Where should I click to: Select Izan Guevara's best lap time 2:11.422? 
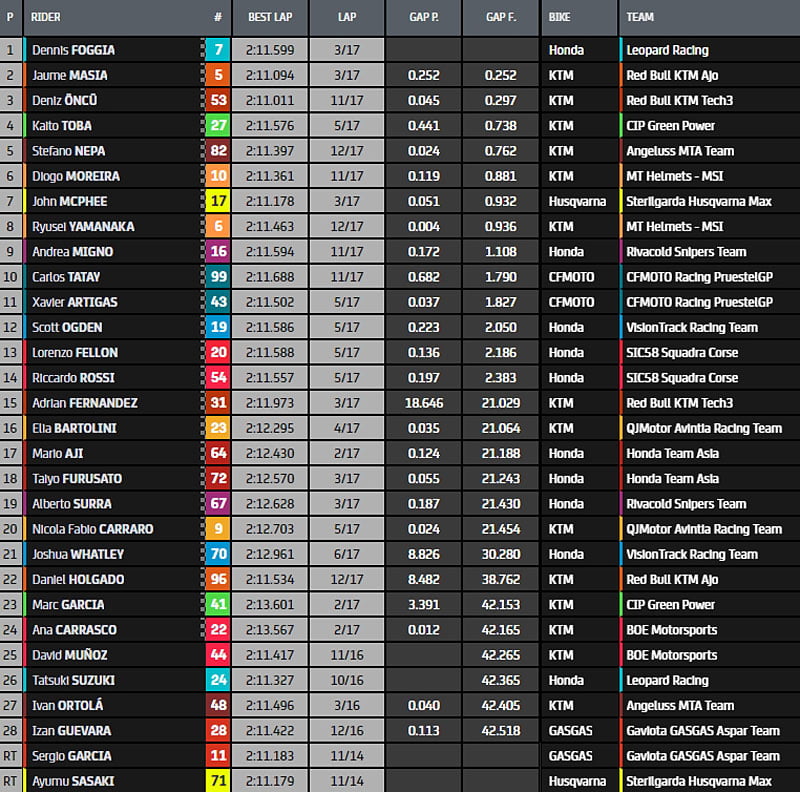[269, 731]
